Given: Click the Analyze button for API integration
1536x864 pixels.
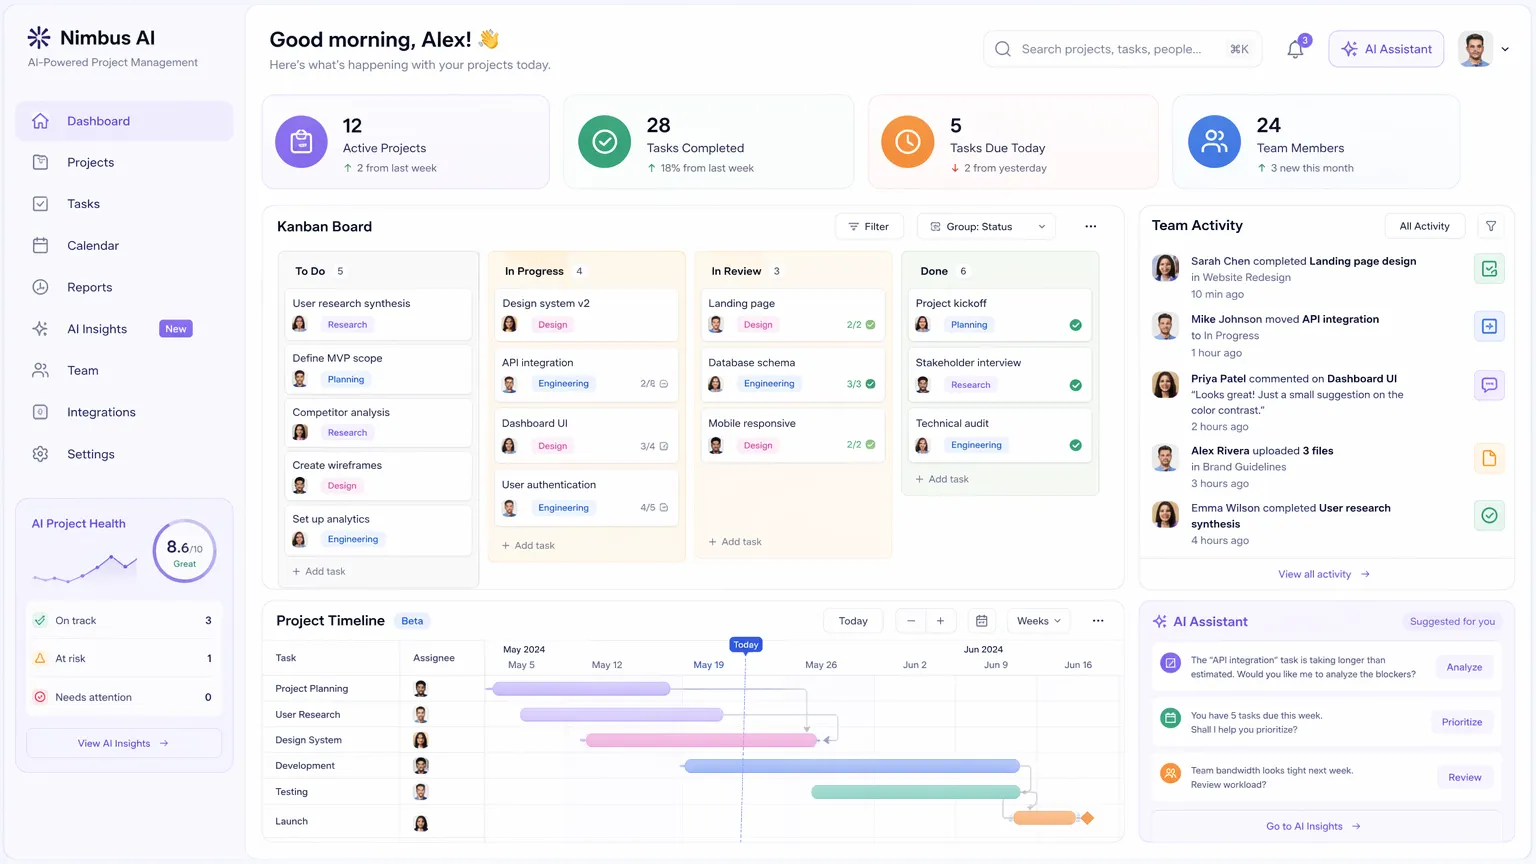Looking at the screenshot, I should click(x=1463, y=666).
